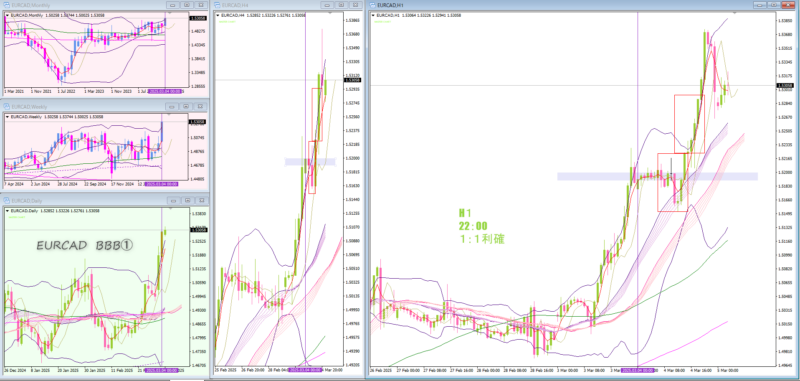This screenshot has width=800, height=381.
Task: Maximize the EURCAD,Weekly chart window
Action: pyautogui.click(x=187, y=106)
